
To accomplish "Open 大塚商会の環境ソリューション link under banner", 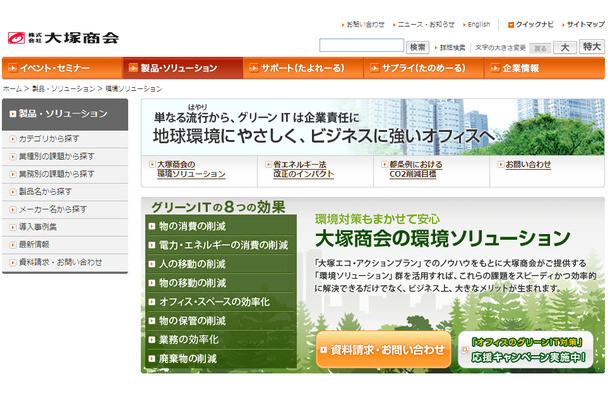I will 191,169.
